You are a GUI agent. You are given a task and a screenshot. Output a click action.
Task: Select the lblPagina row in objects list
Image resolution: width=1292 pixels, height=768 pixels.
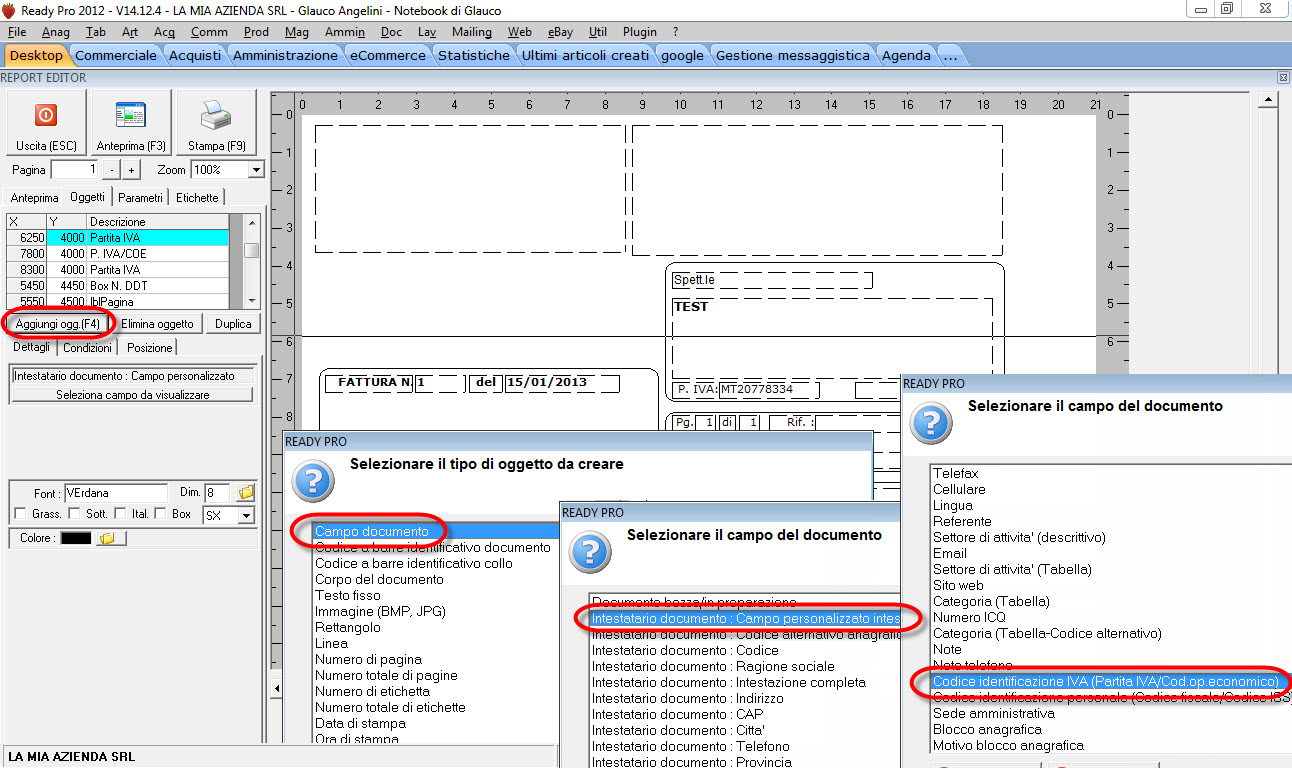118,301
